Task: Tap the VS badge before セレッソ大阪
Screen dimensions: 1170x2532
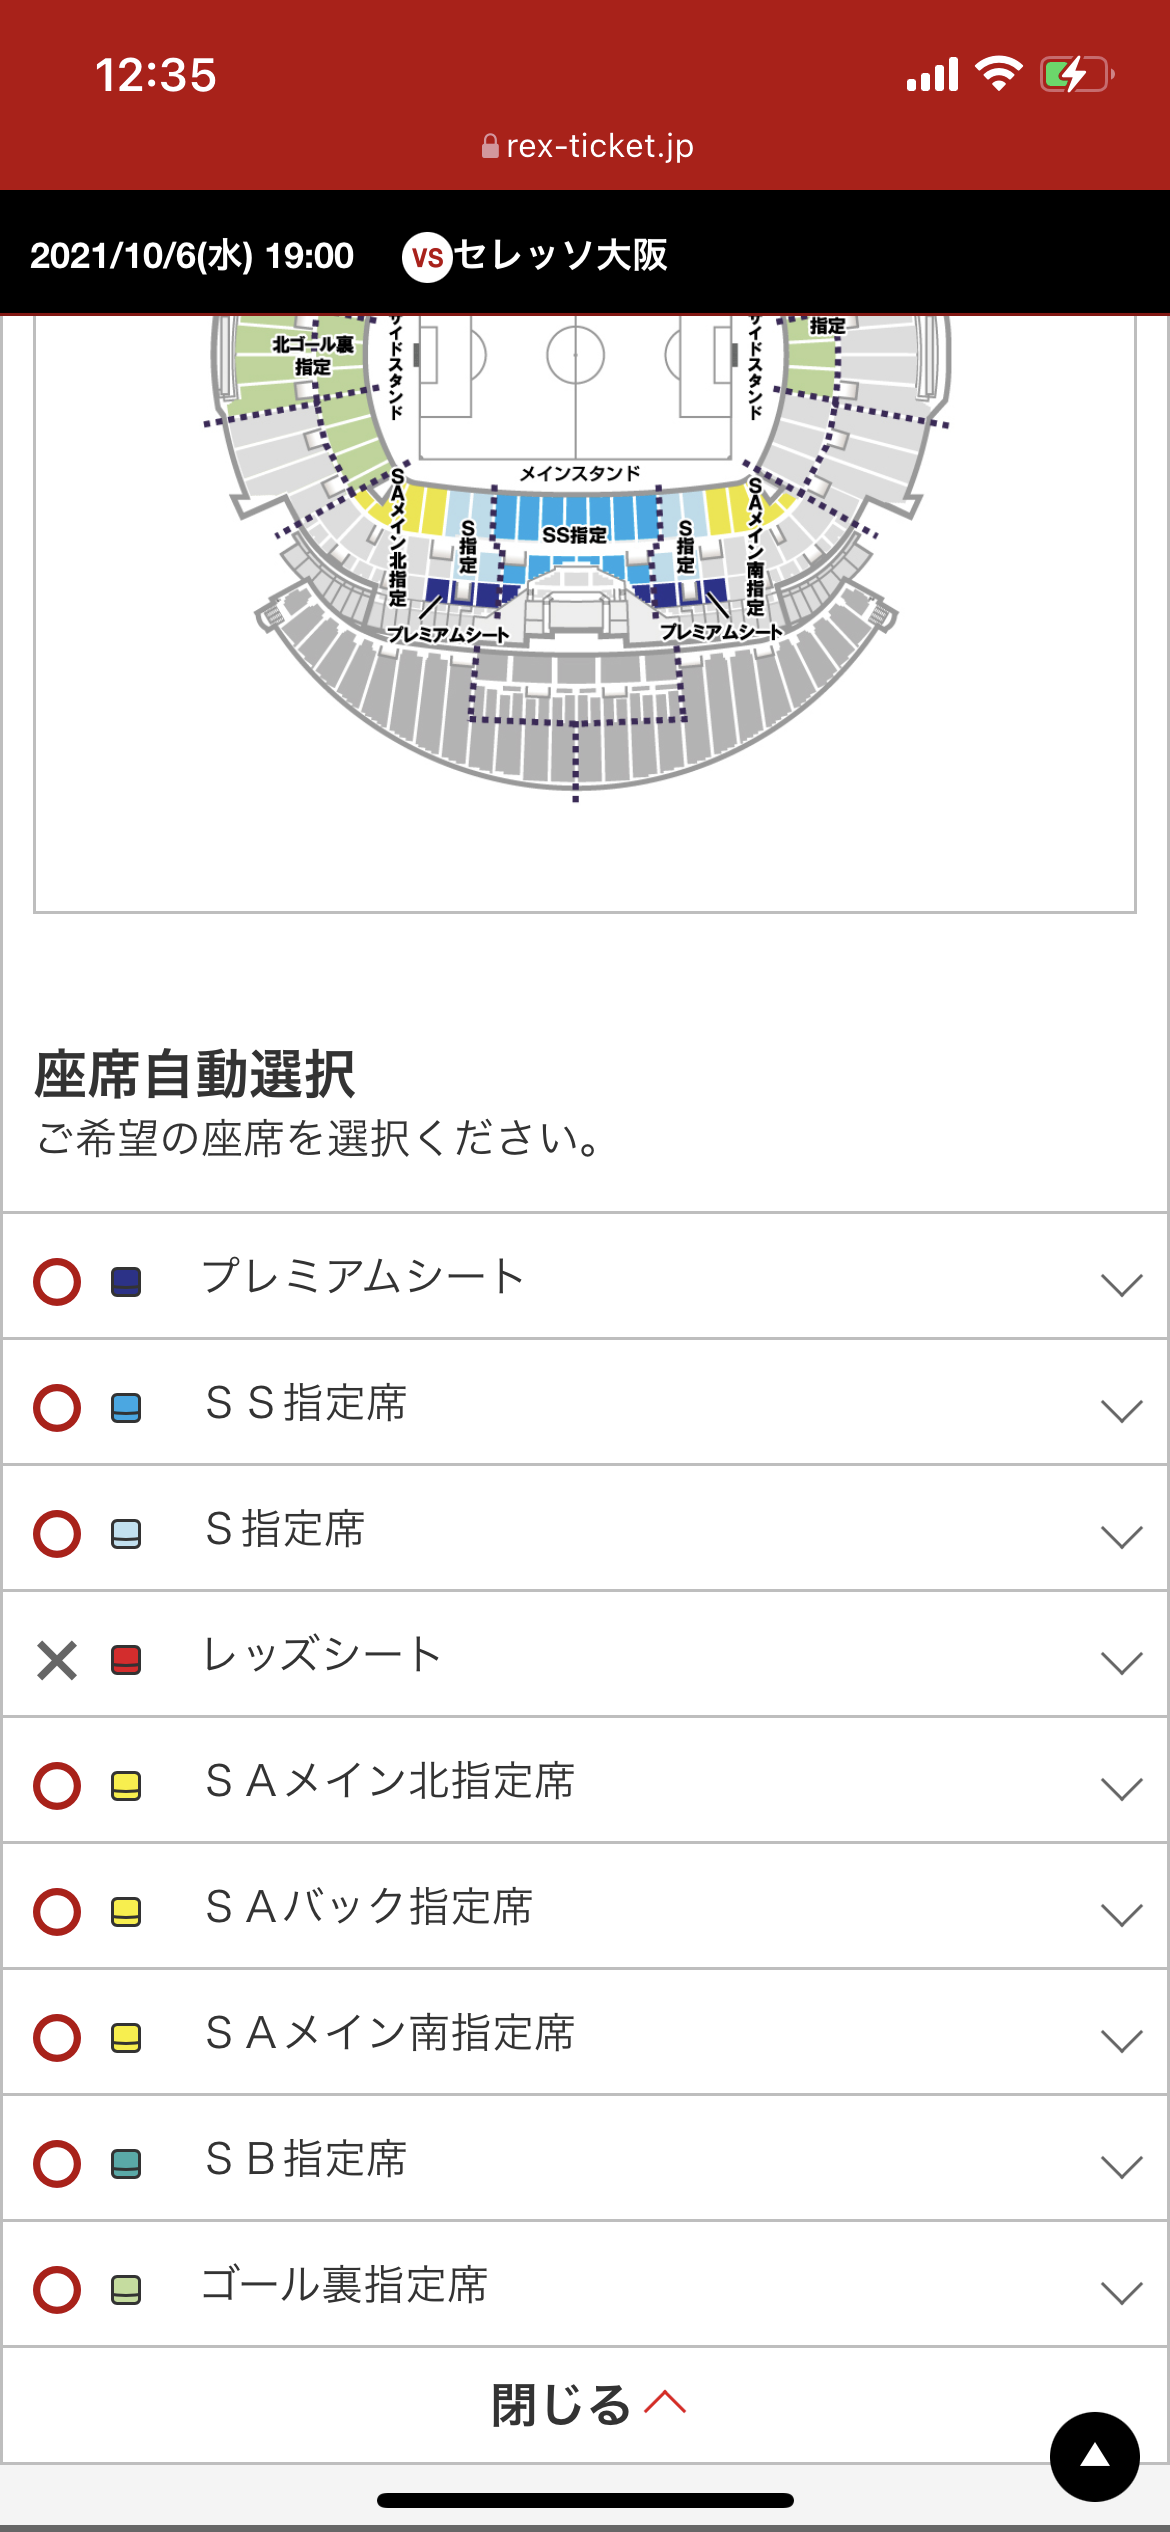Action: (427, 257)
